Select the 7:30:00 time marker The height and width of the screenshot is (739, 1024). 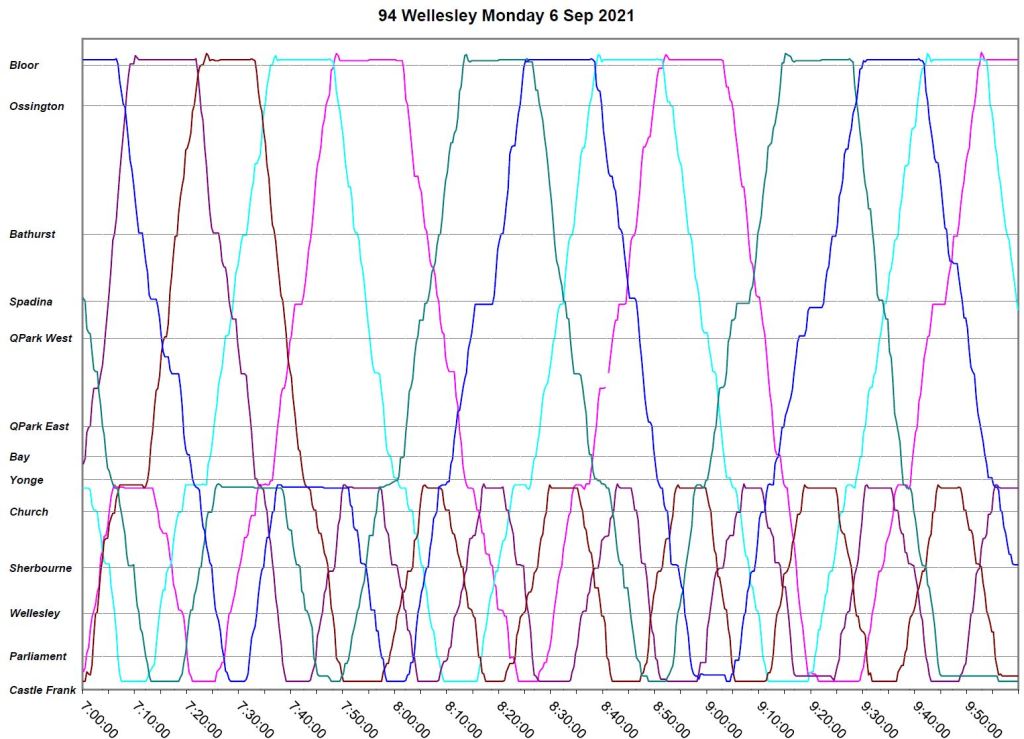[254, 718]
